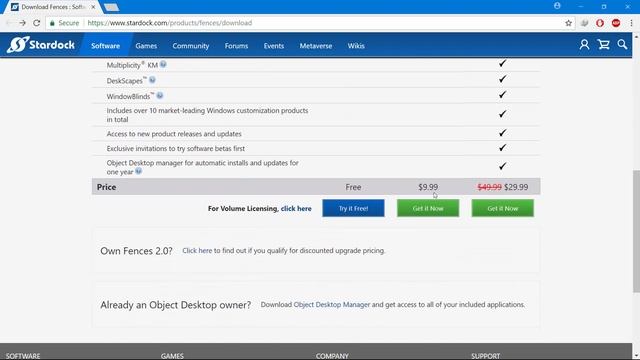Click the SUPPORT footer heading

pyautogui.click(x=485, y=356)
